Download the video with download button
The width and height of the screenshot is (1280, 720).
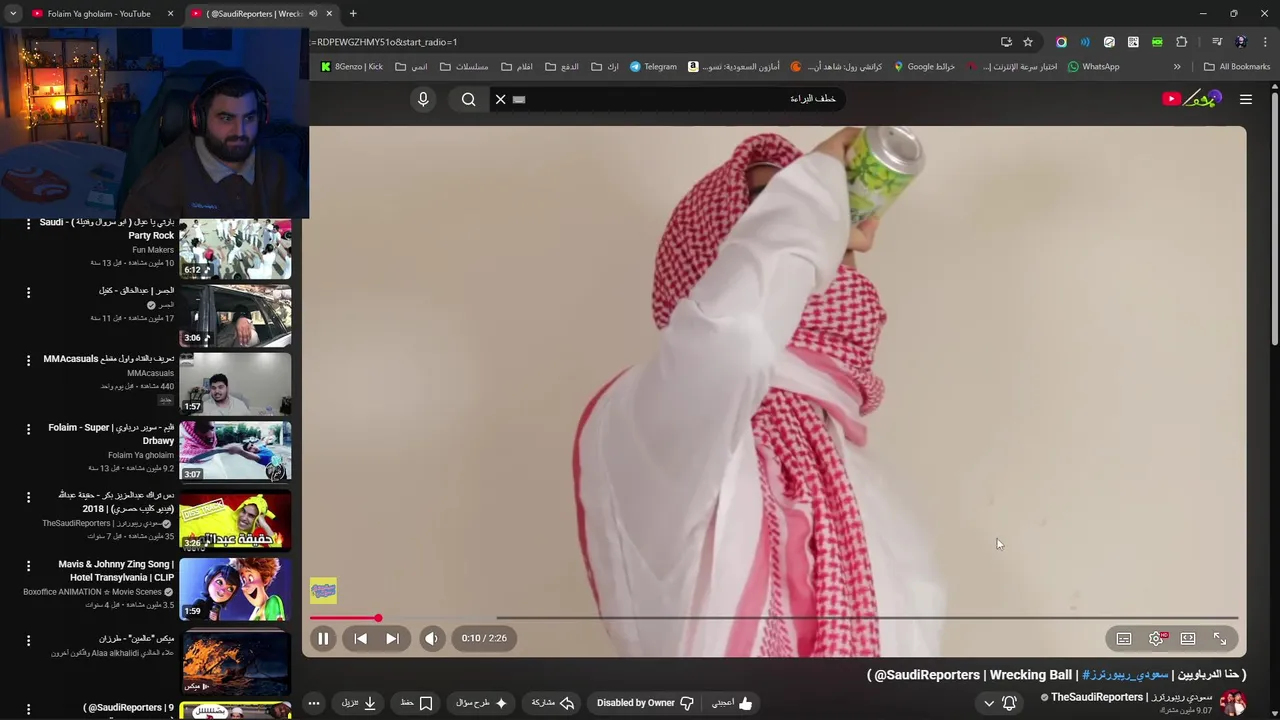coord(359,703)
